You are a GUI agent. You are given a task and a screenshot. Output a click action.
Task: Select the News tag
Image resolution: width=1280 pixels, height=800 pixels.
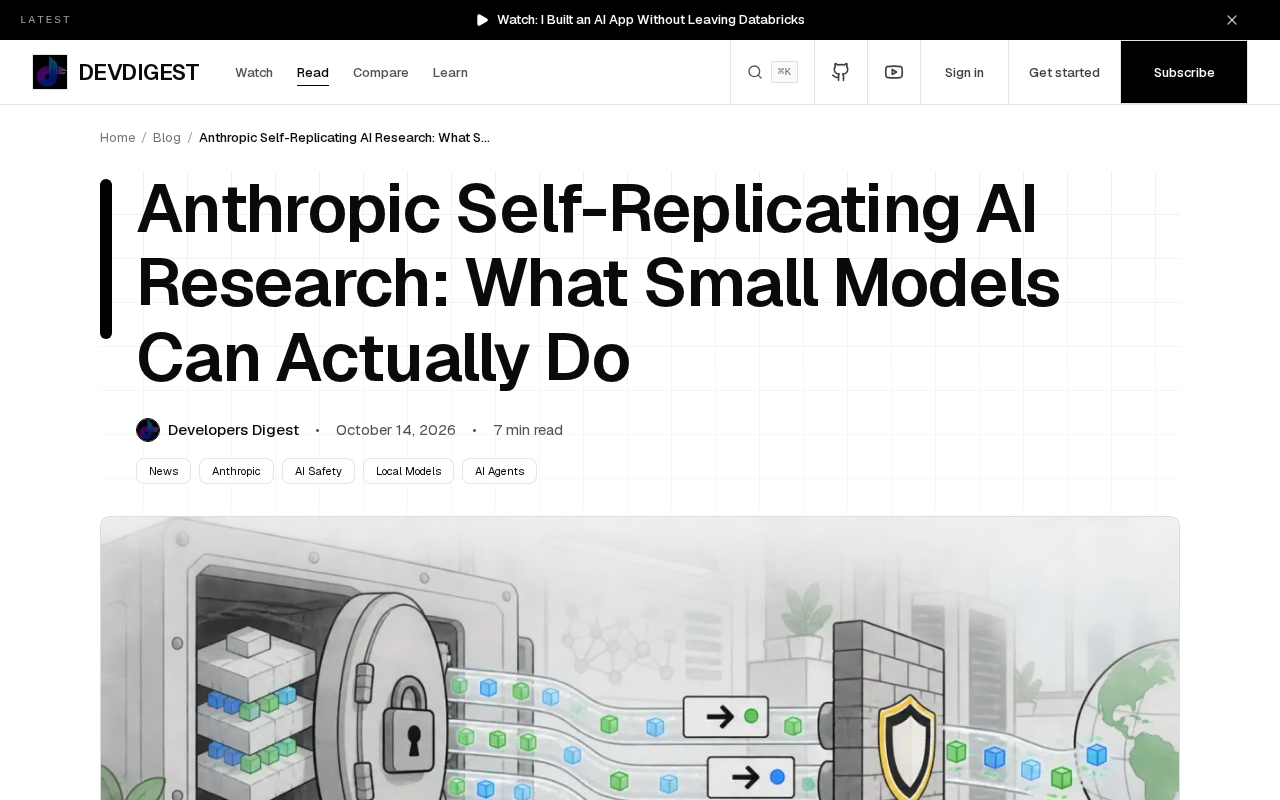tap(163, 471)
